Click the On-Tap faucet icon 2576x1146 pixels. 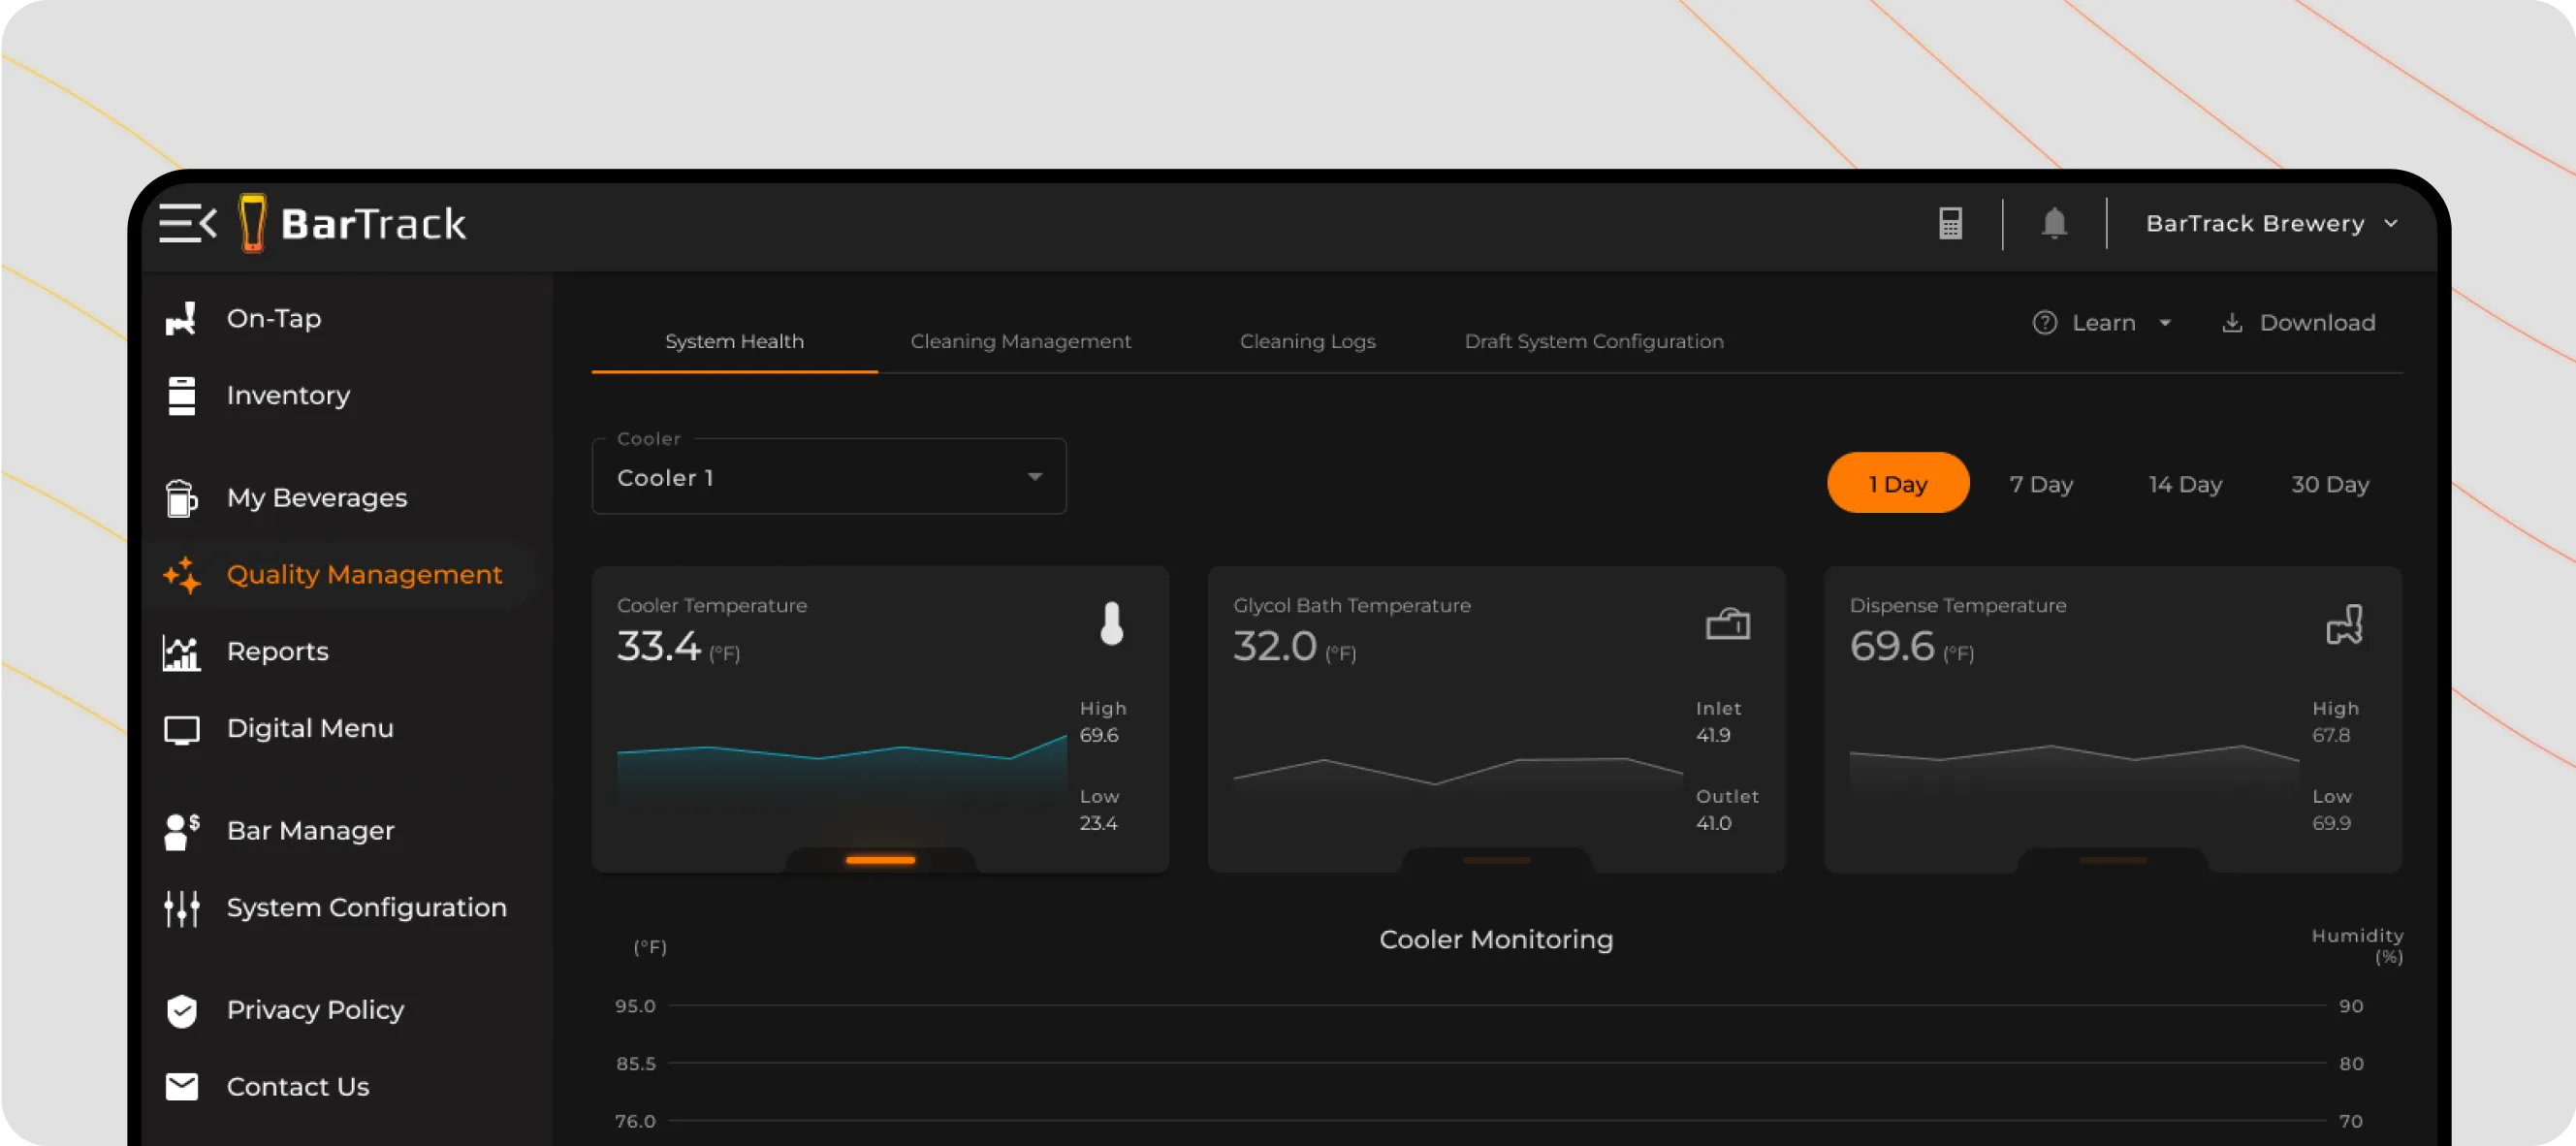181,319
